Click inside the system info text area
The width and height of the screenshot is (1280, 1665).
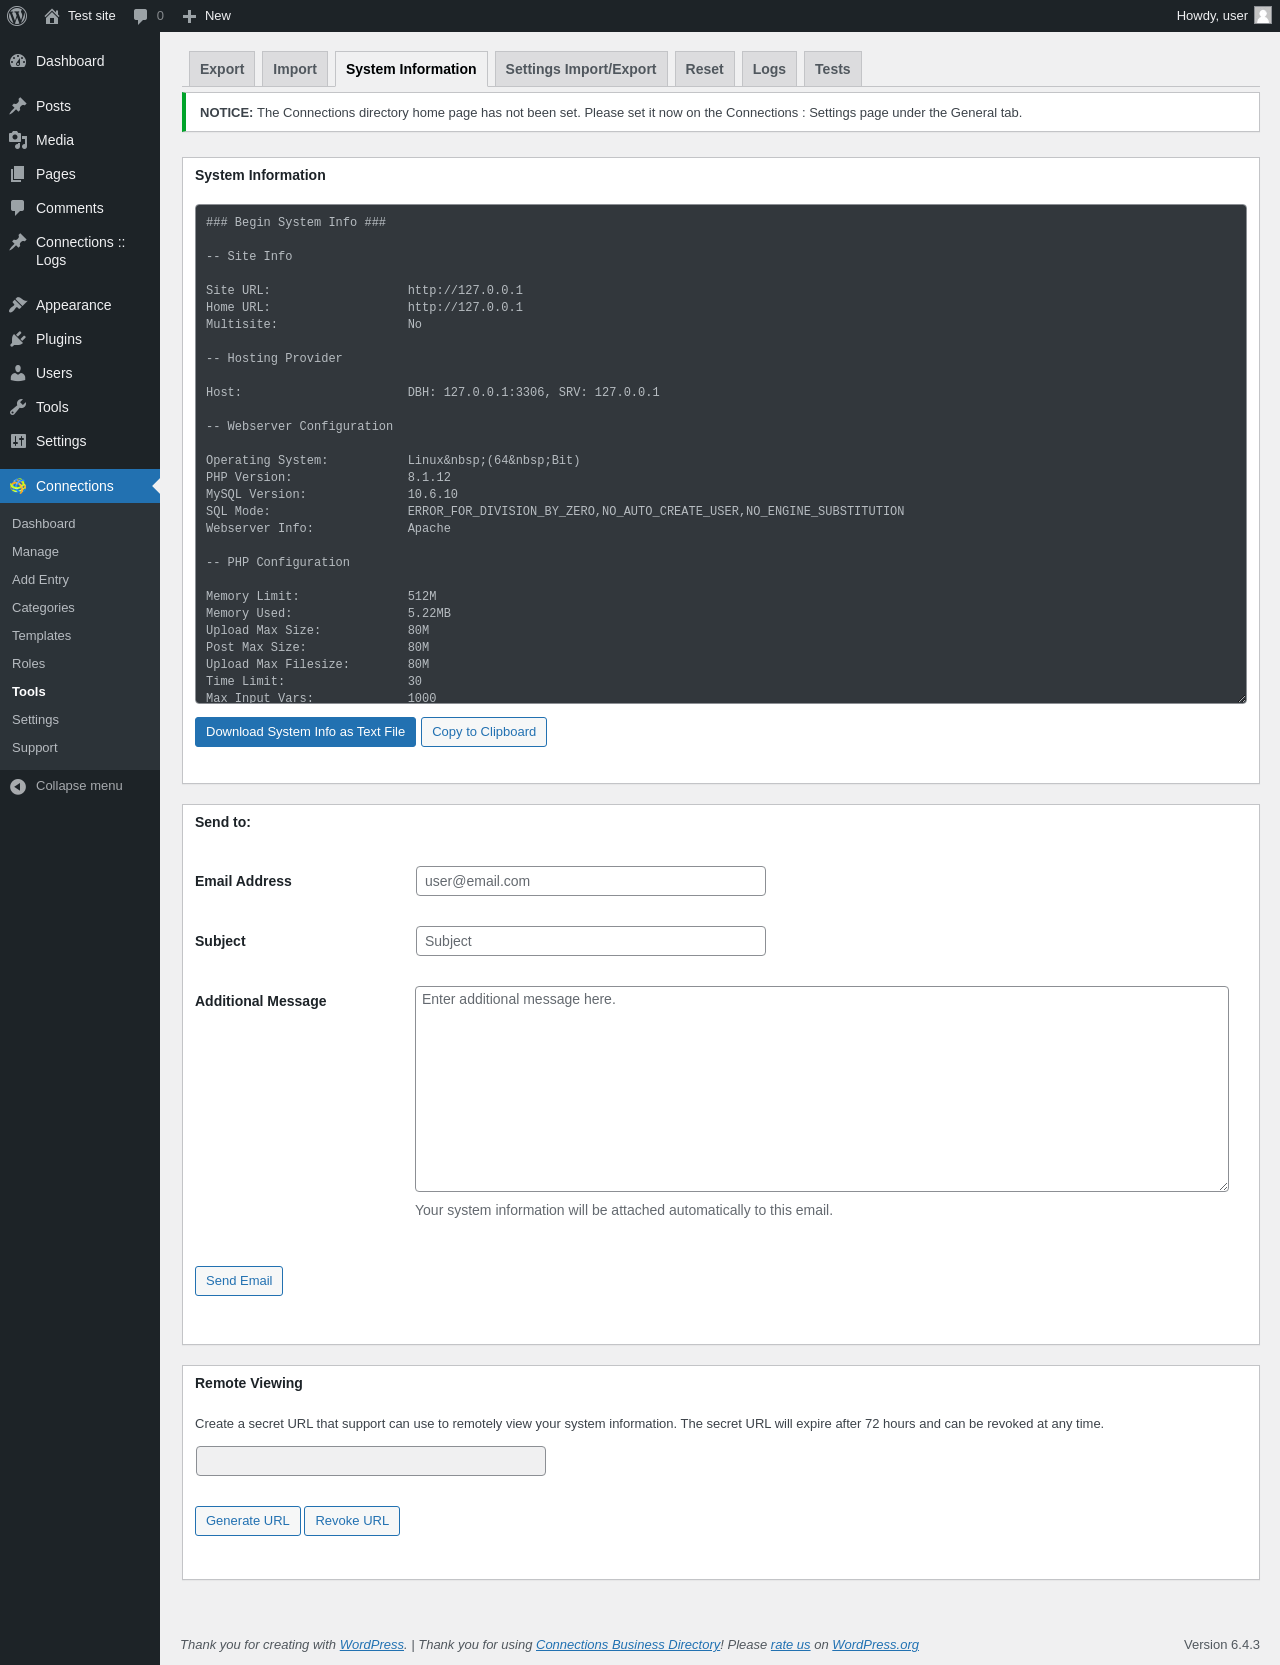coord(721,454)
